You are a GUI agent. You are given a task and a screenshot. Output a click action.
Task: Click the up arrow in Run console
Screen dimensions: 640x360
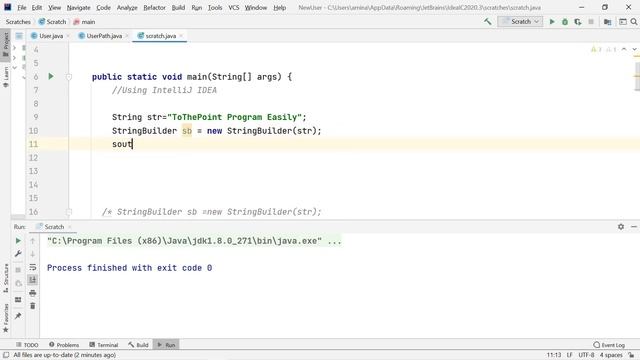(33, 241)
